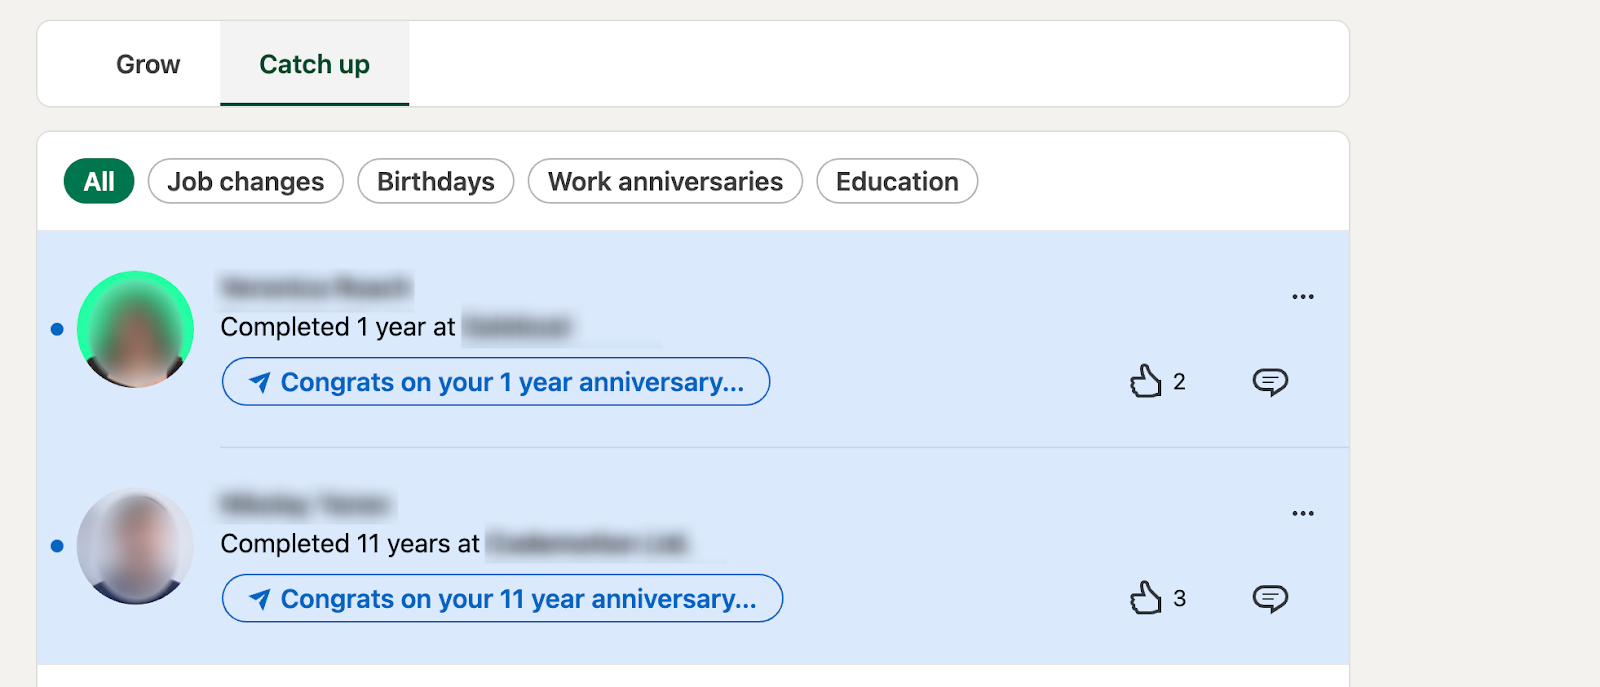This screenshot has height=687, width=1600.
Task: Filter by Job changes
Action: [x=246, y=182]
